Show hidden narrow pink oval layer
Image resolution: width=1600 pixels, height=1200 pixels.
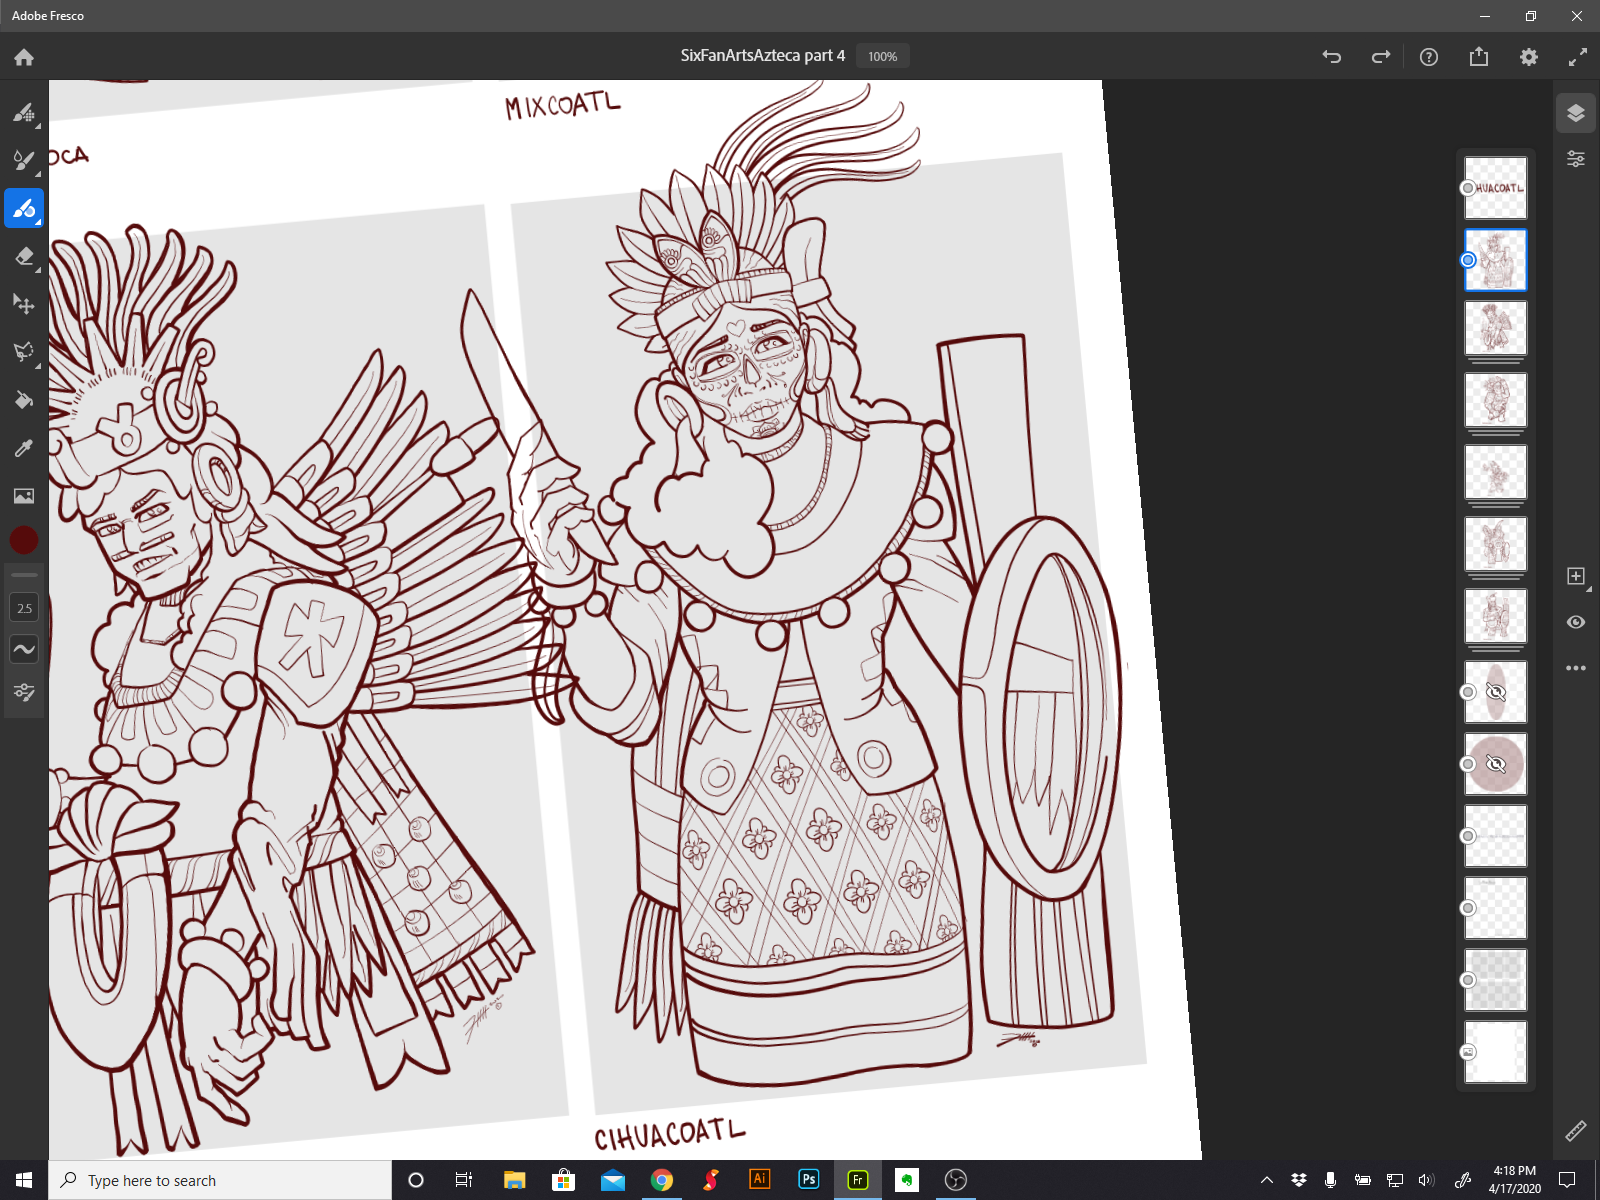pos(1496,692)
